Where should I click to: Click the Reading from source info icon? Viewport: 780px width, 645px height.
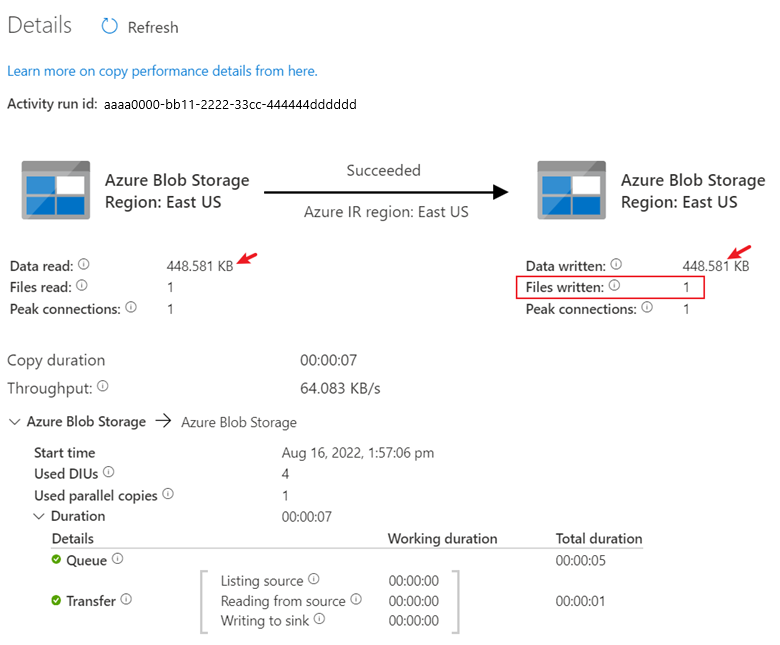[x=356, y=599]
